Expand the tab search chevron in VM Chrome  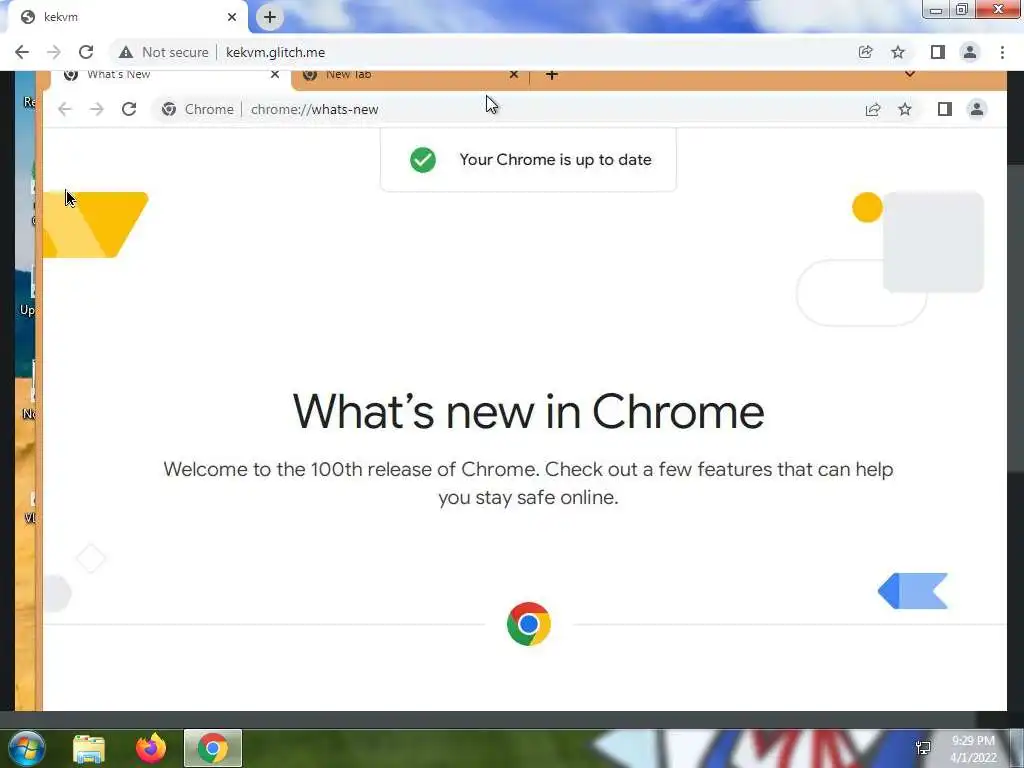point(909,74)
